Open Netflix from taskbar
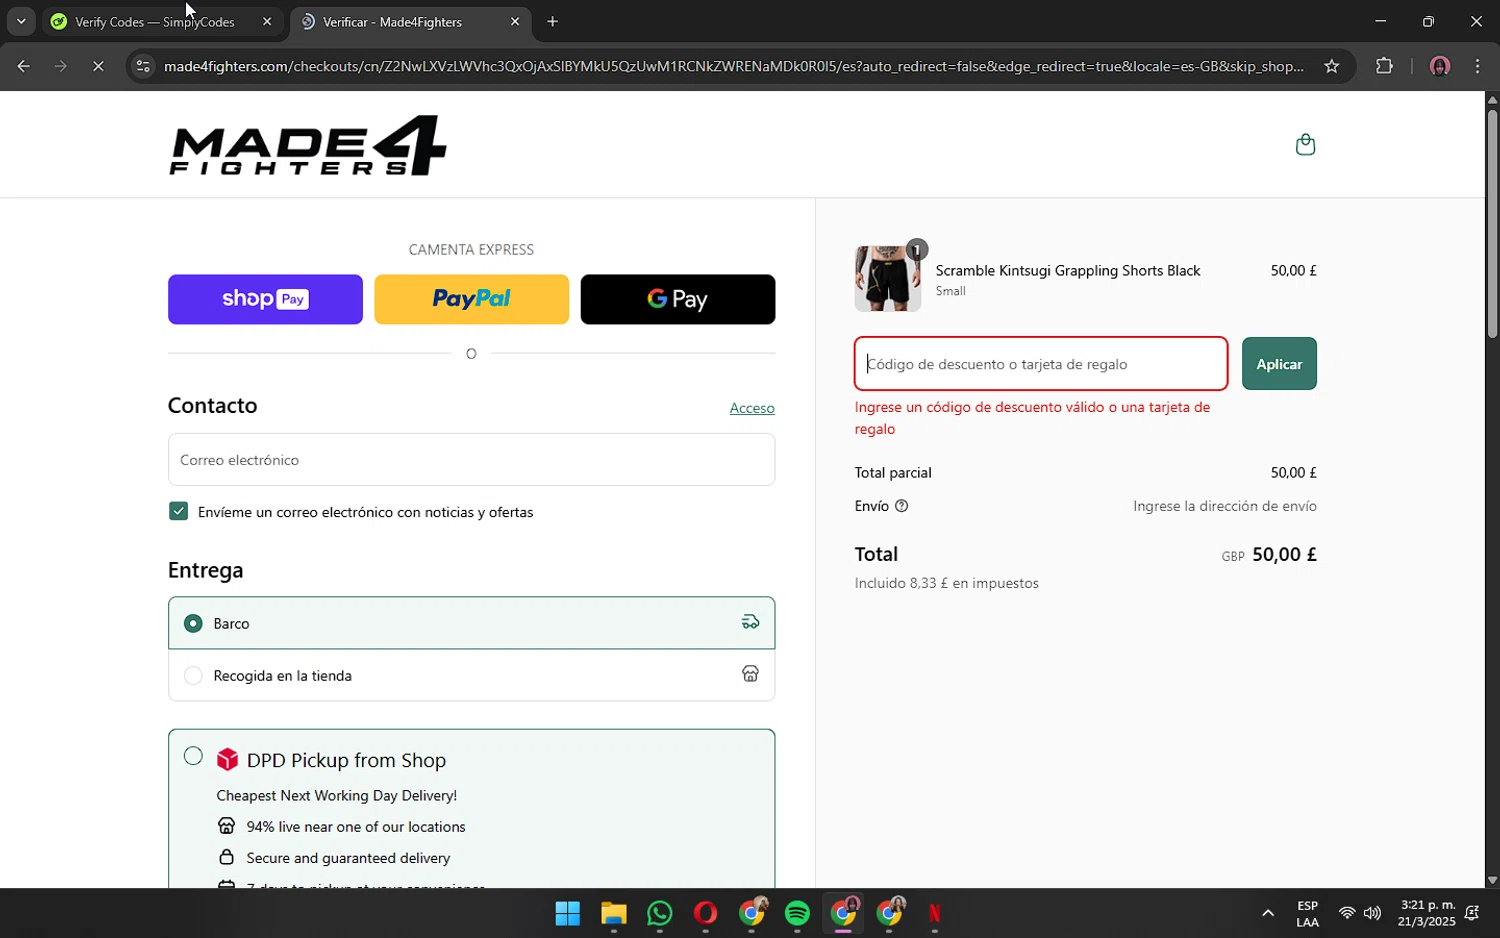1500x938 pixels. click(x=935, y=913)
